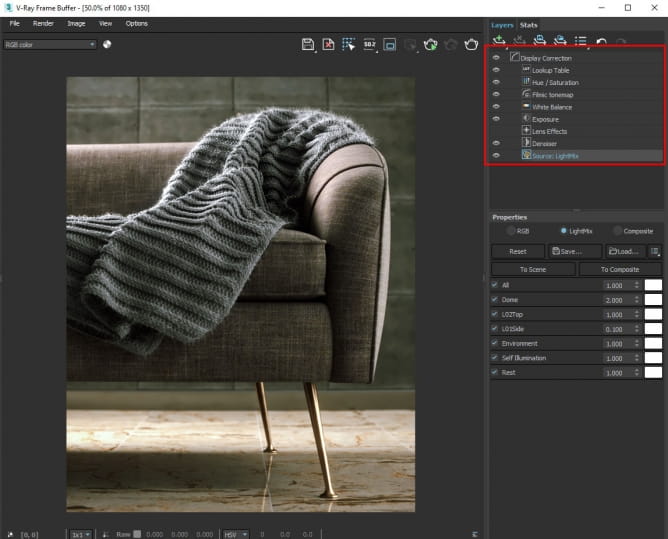
Task: Click the L01Side white color swatch
Action: [x=653, y=329]
